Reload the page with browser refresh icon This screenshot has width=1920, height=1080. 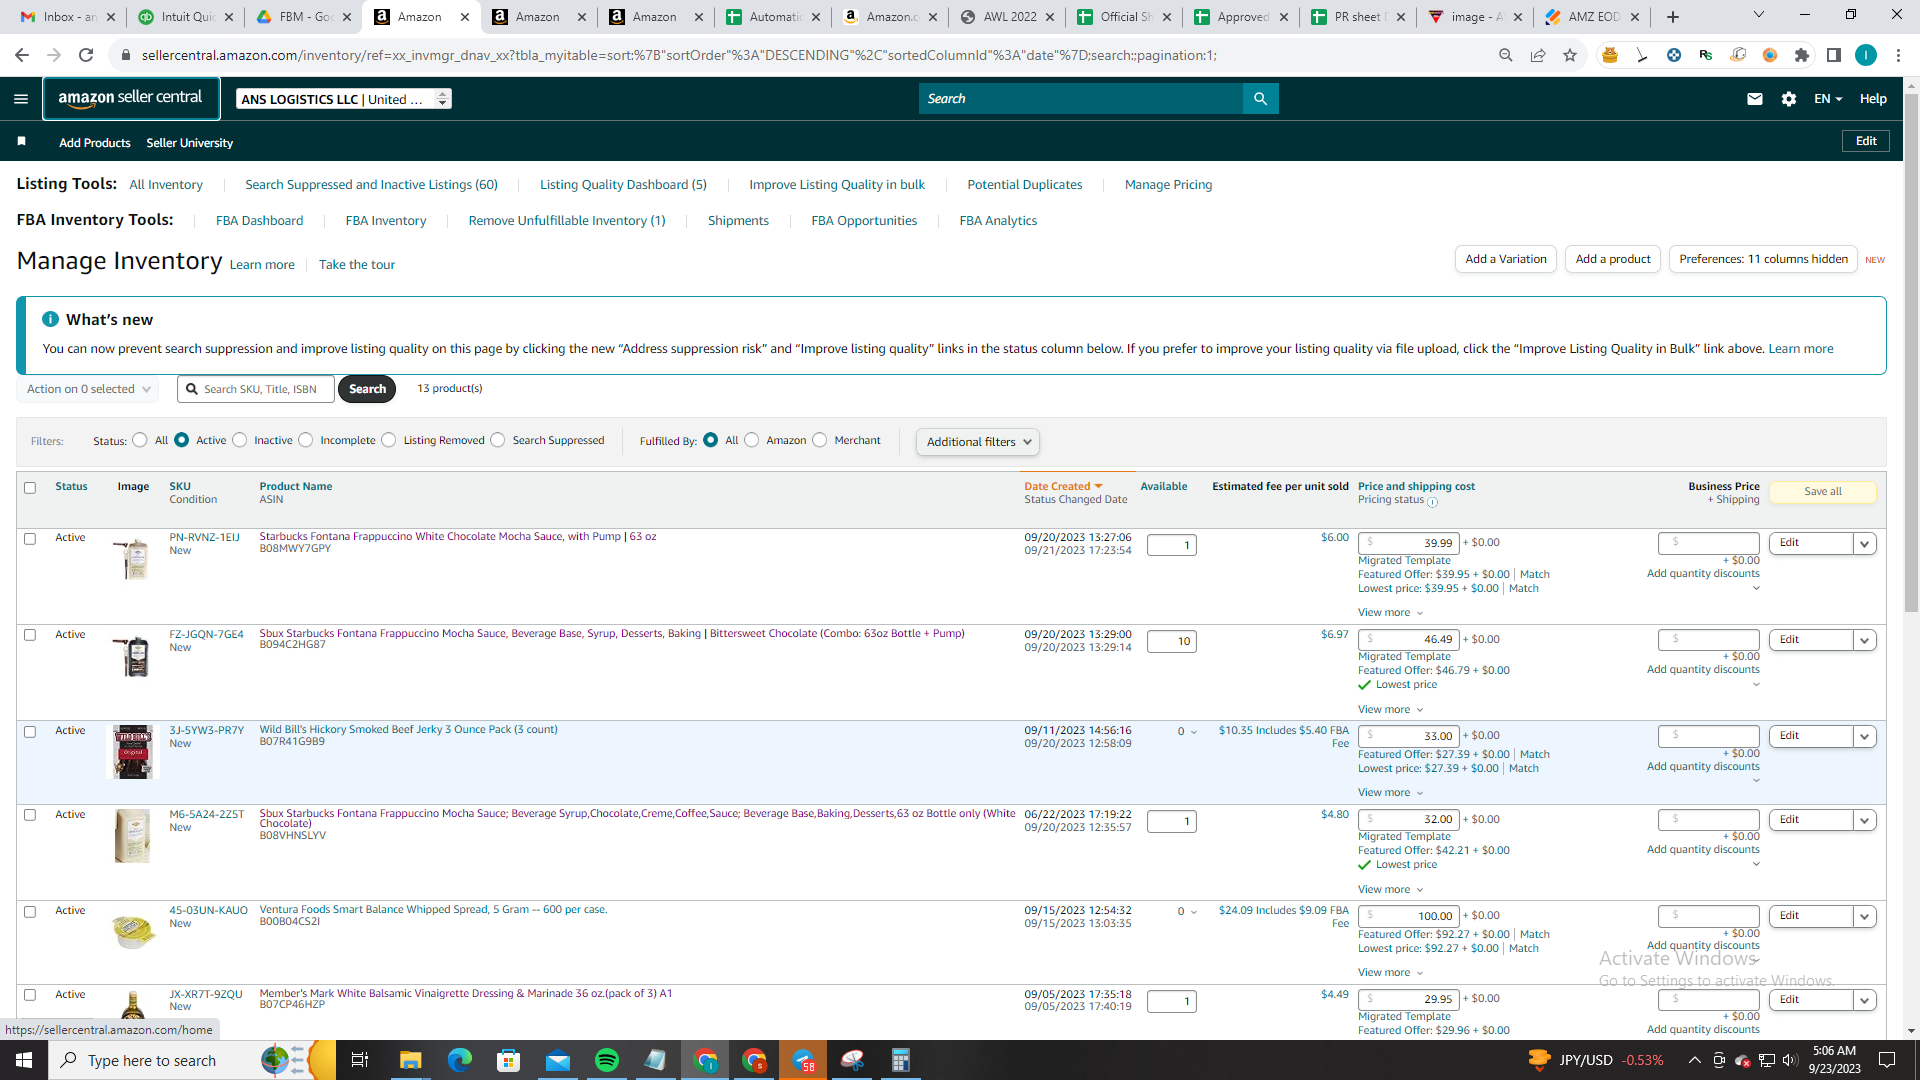pyautogui.click(x=86, y=55)
